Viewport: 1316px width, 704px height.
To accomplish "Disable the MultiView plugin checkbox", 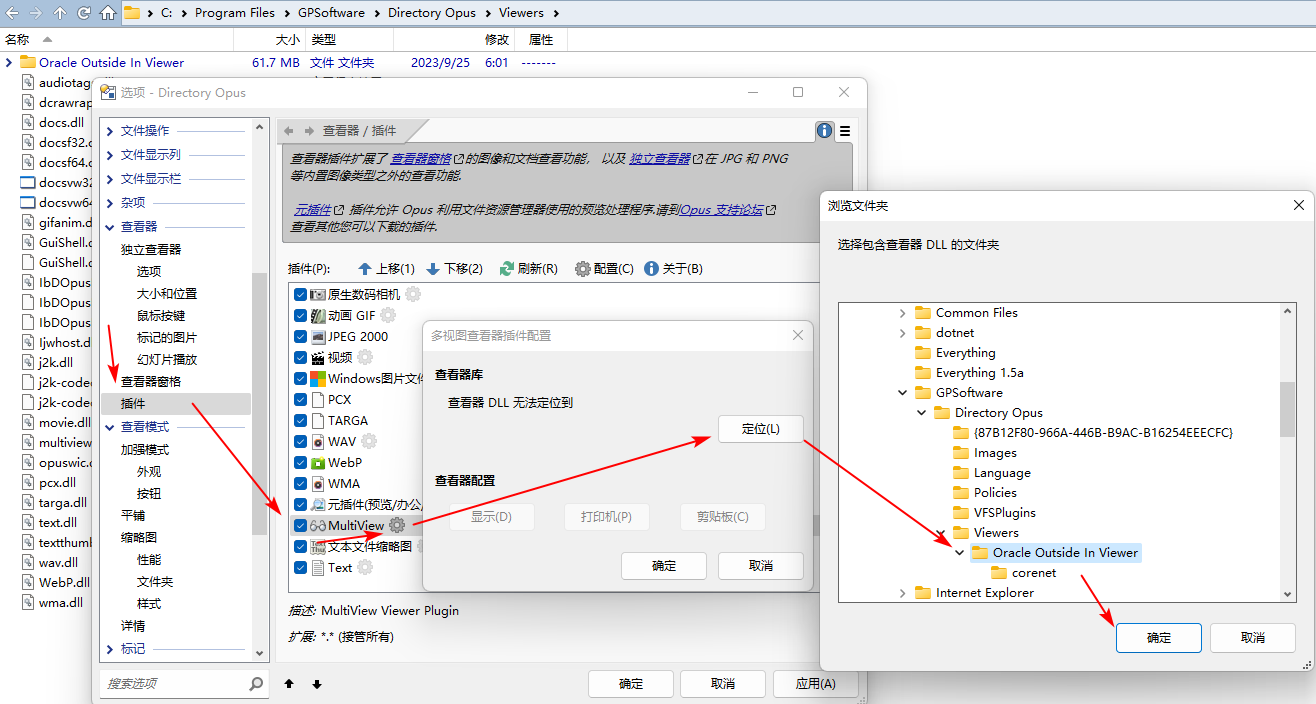I will tap(300, 526).
